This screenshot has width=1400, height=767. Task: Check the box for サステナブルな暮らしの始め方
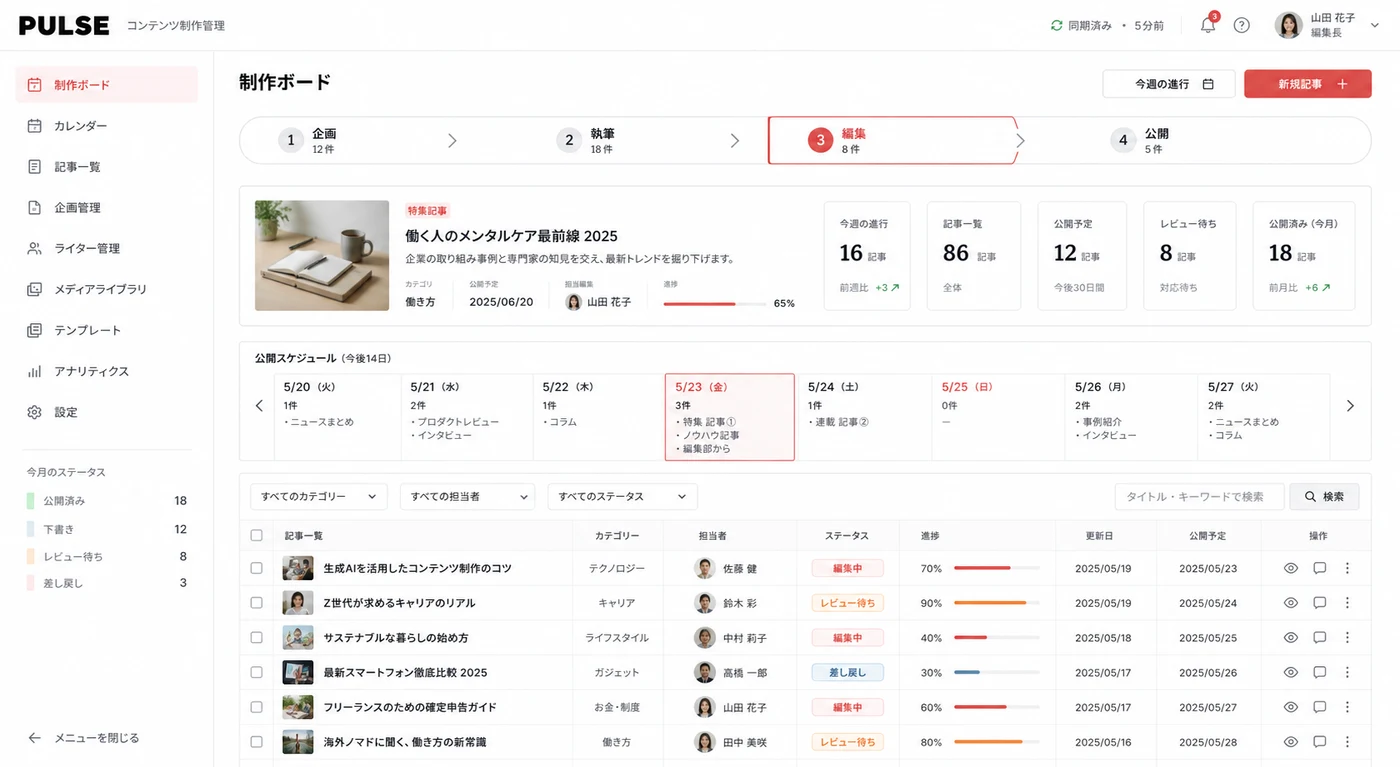click(x=257, y=637)
